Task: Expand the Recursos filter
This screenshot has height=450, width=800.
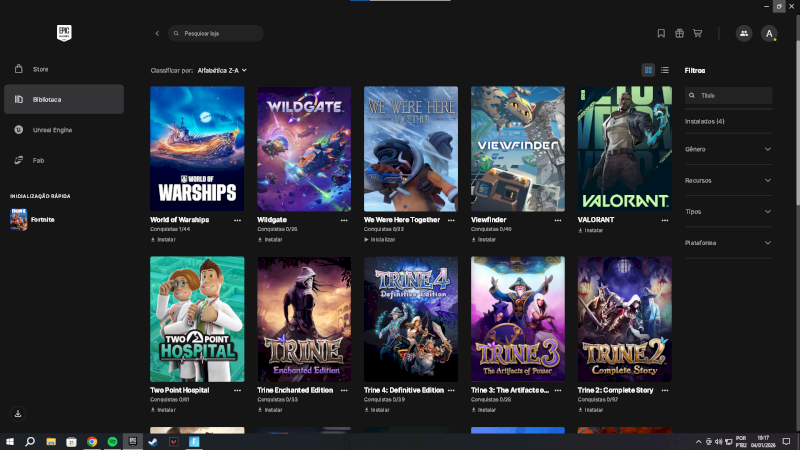Action: 729,180
